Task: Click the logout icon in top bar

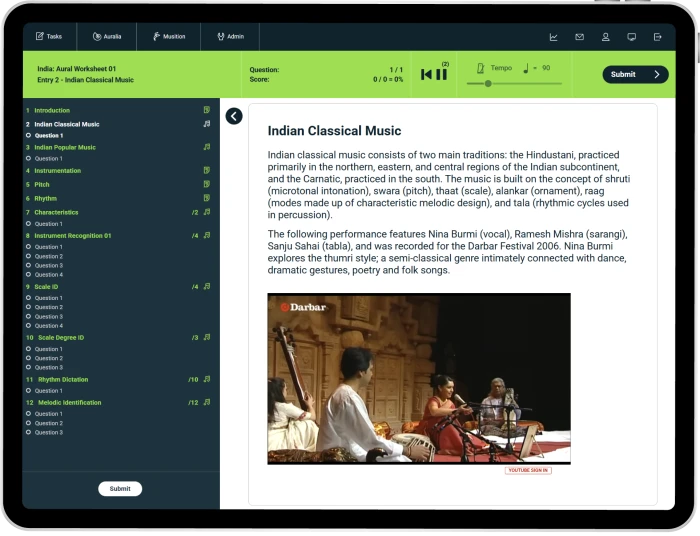Action: pos(657,37)
